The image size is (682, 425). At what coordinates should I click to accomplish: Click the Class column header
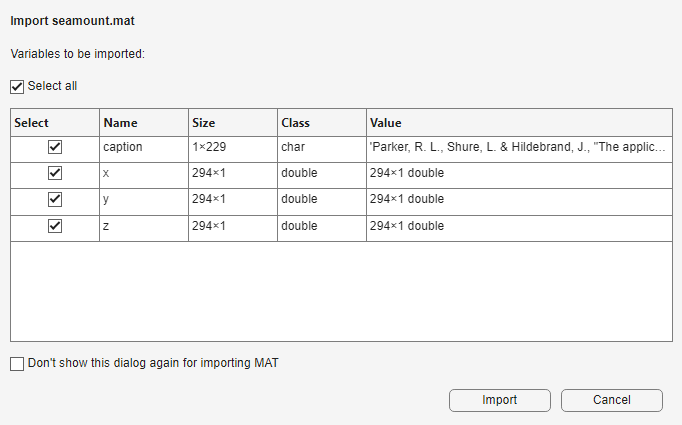295,123
